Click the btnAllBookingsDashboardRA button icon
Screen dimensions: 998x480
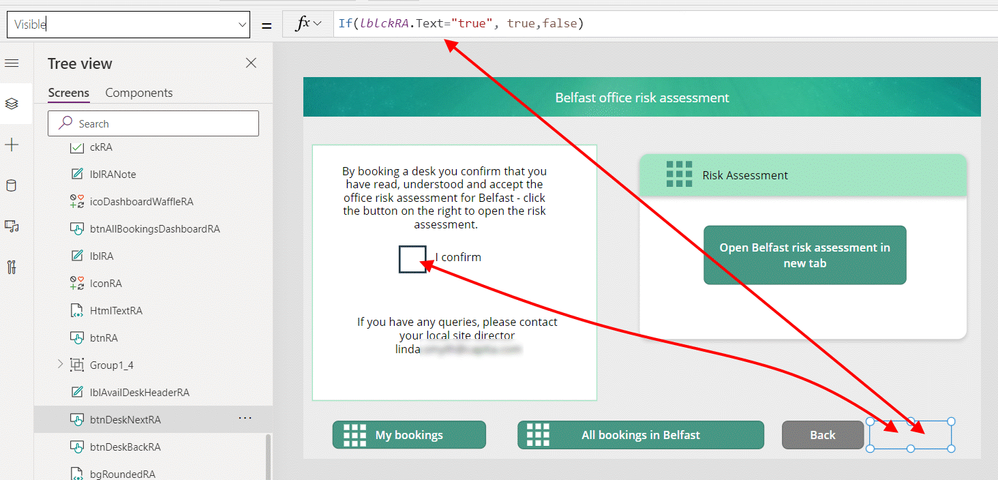click(77, 229)
